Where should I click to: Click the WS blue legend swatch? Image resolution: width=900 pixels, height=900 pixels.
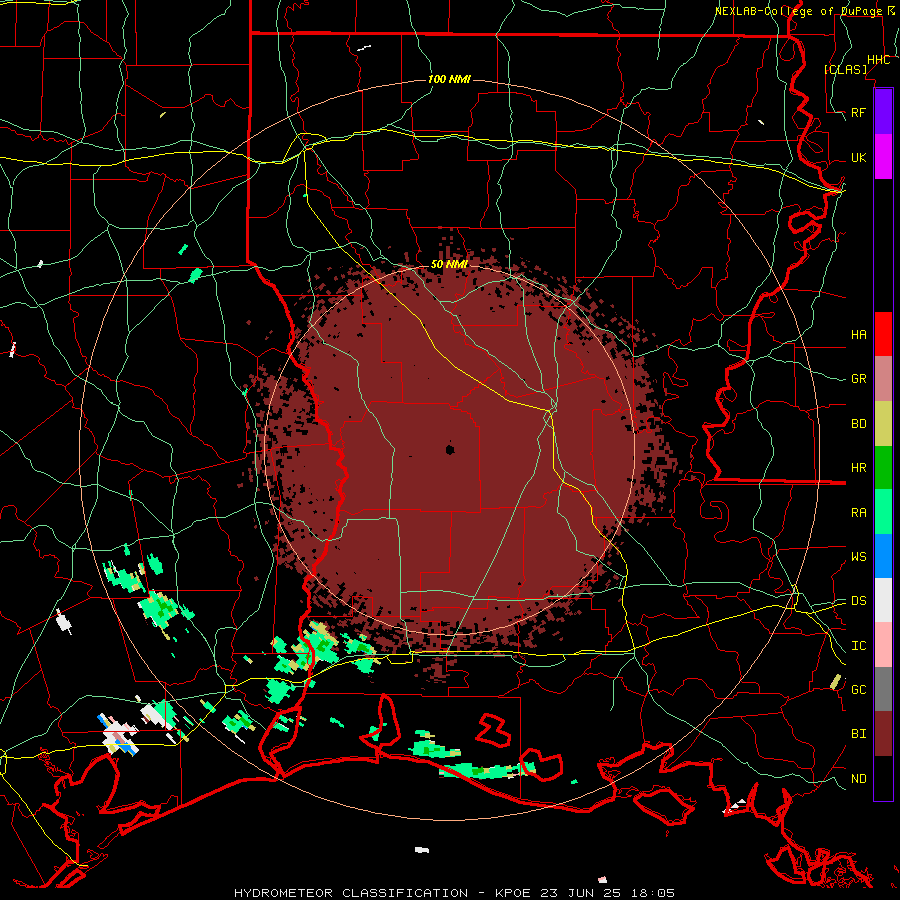(883, 556)
